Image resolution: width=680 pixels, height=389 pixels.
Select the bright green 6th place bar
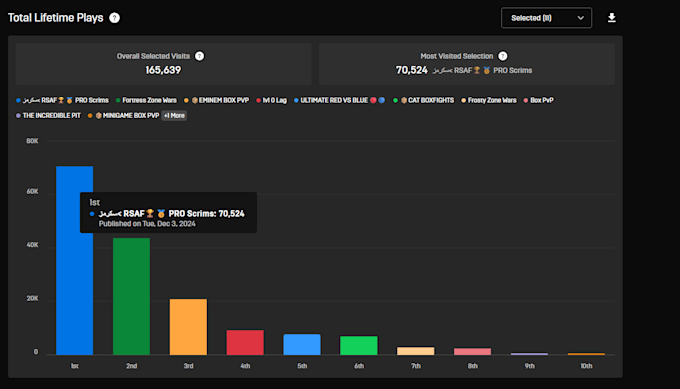click(359, 345)
